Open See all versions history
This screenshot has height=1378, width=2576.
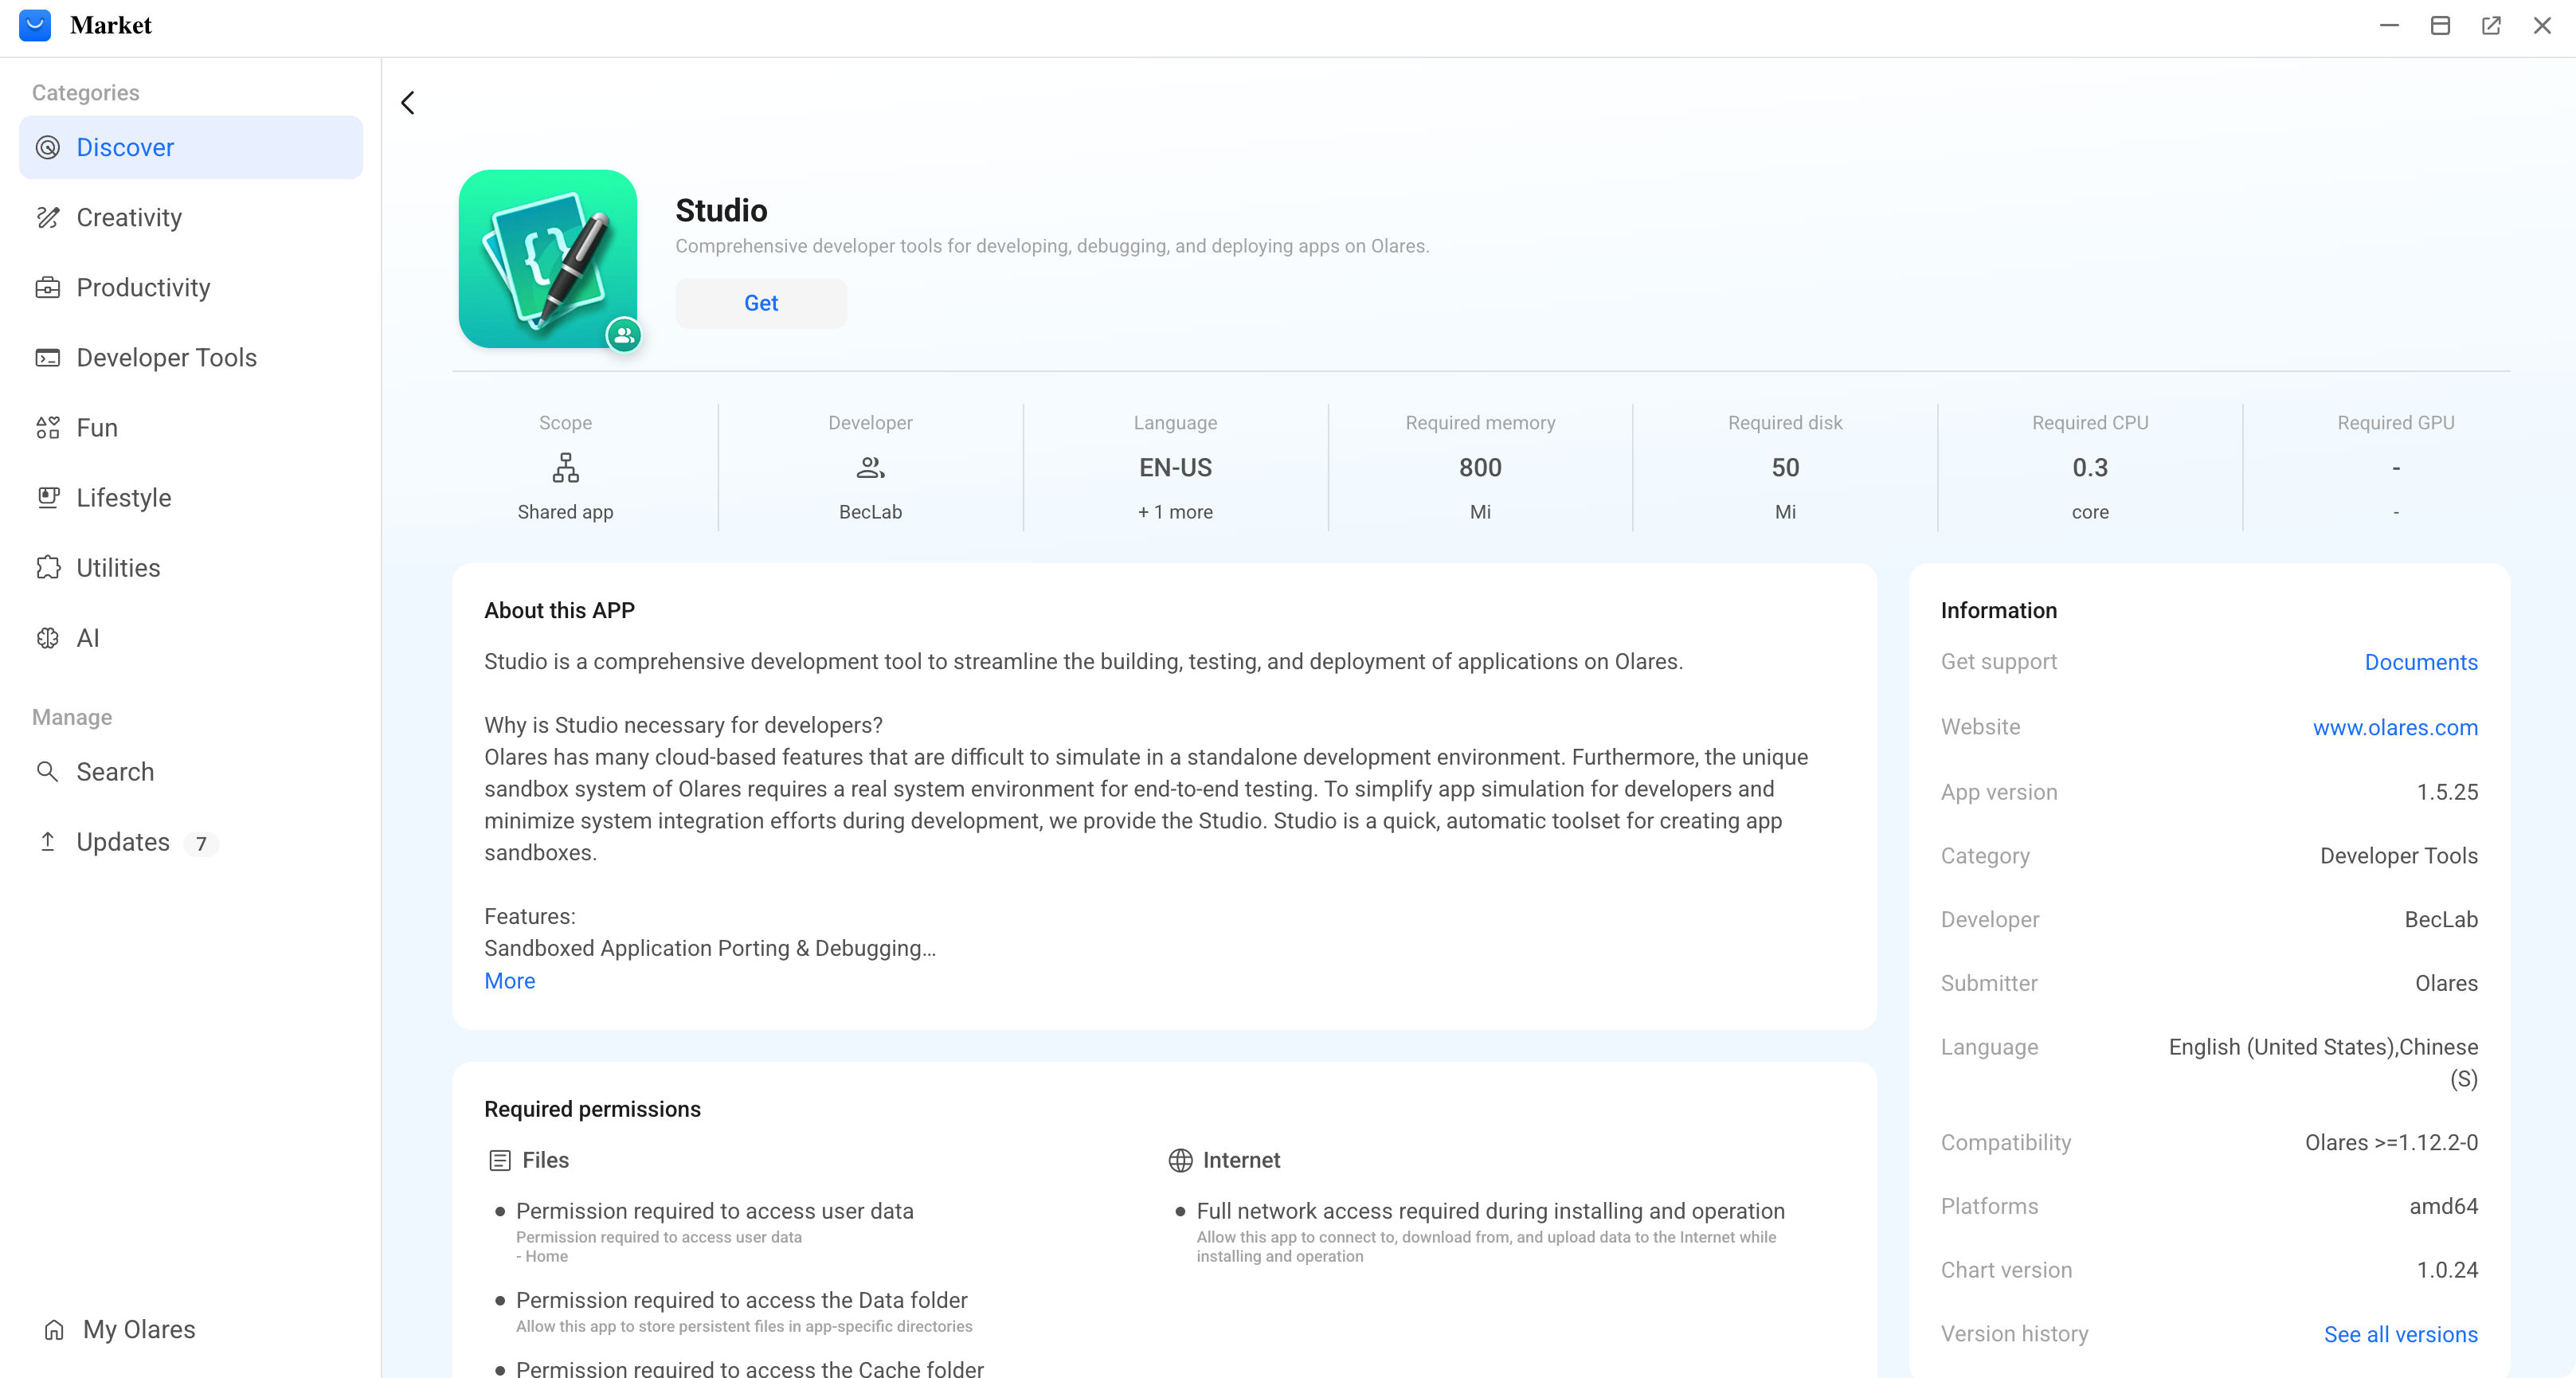tap(2400, 1334)
